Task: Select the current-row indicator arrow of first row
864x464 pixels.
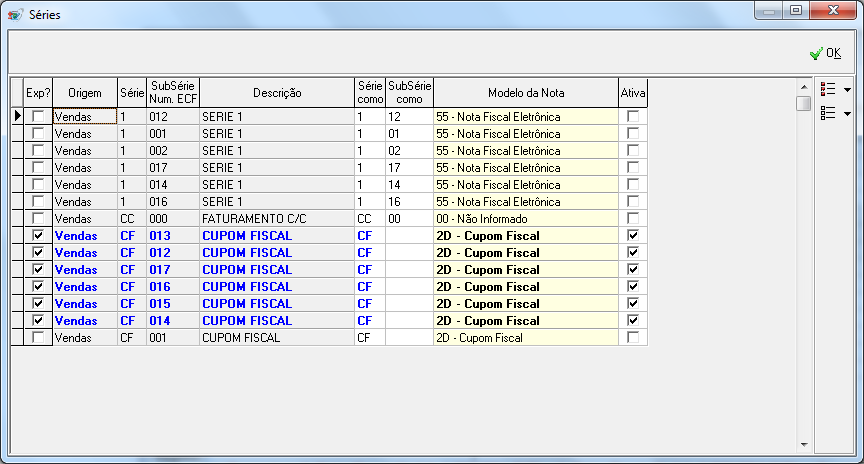Action: (17, 116)
